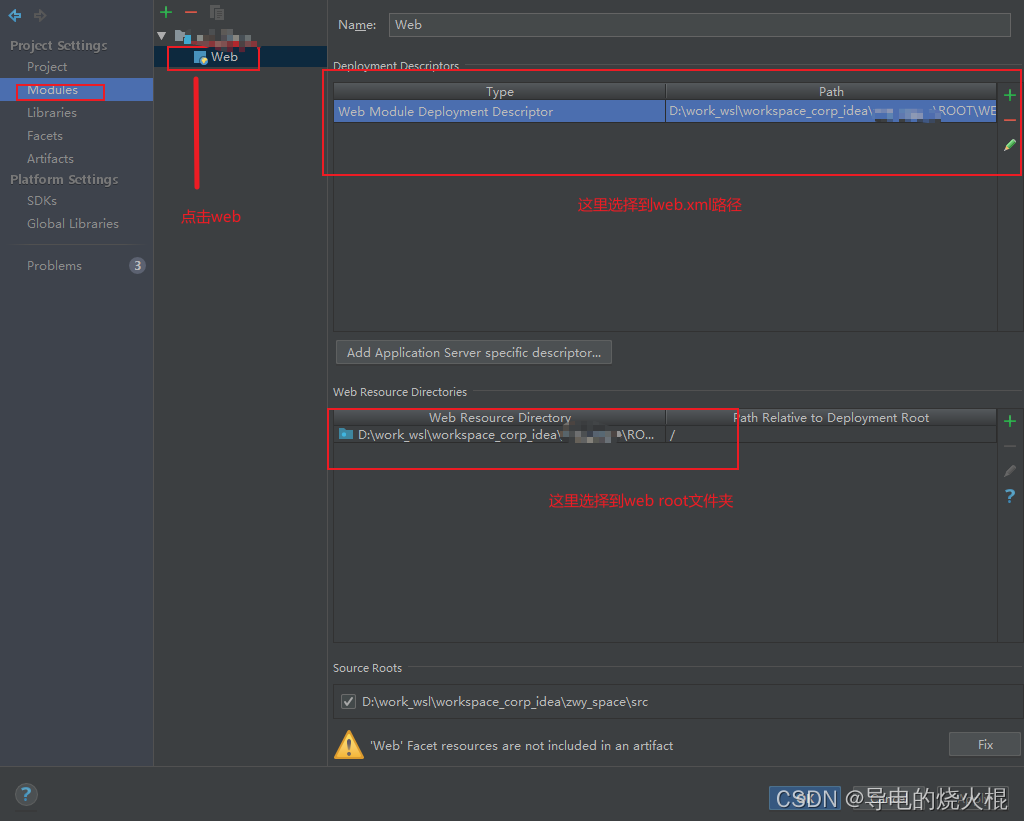The width and height of the screenshot is (1024, 821).
Task: Select the web resource directory row
Action: [665, 434]
